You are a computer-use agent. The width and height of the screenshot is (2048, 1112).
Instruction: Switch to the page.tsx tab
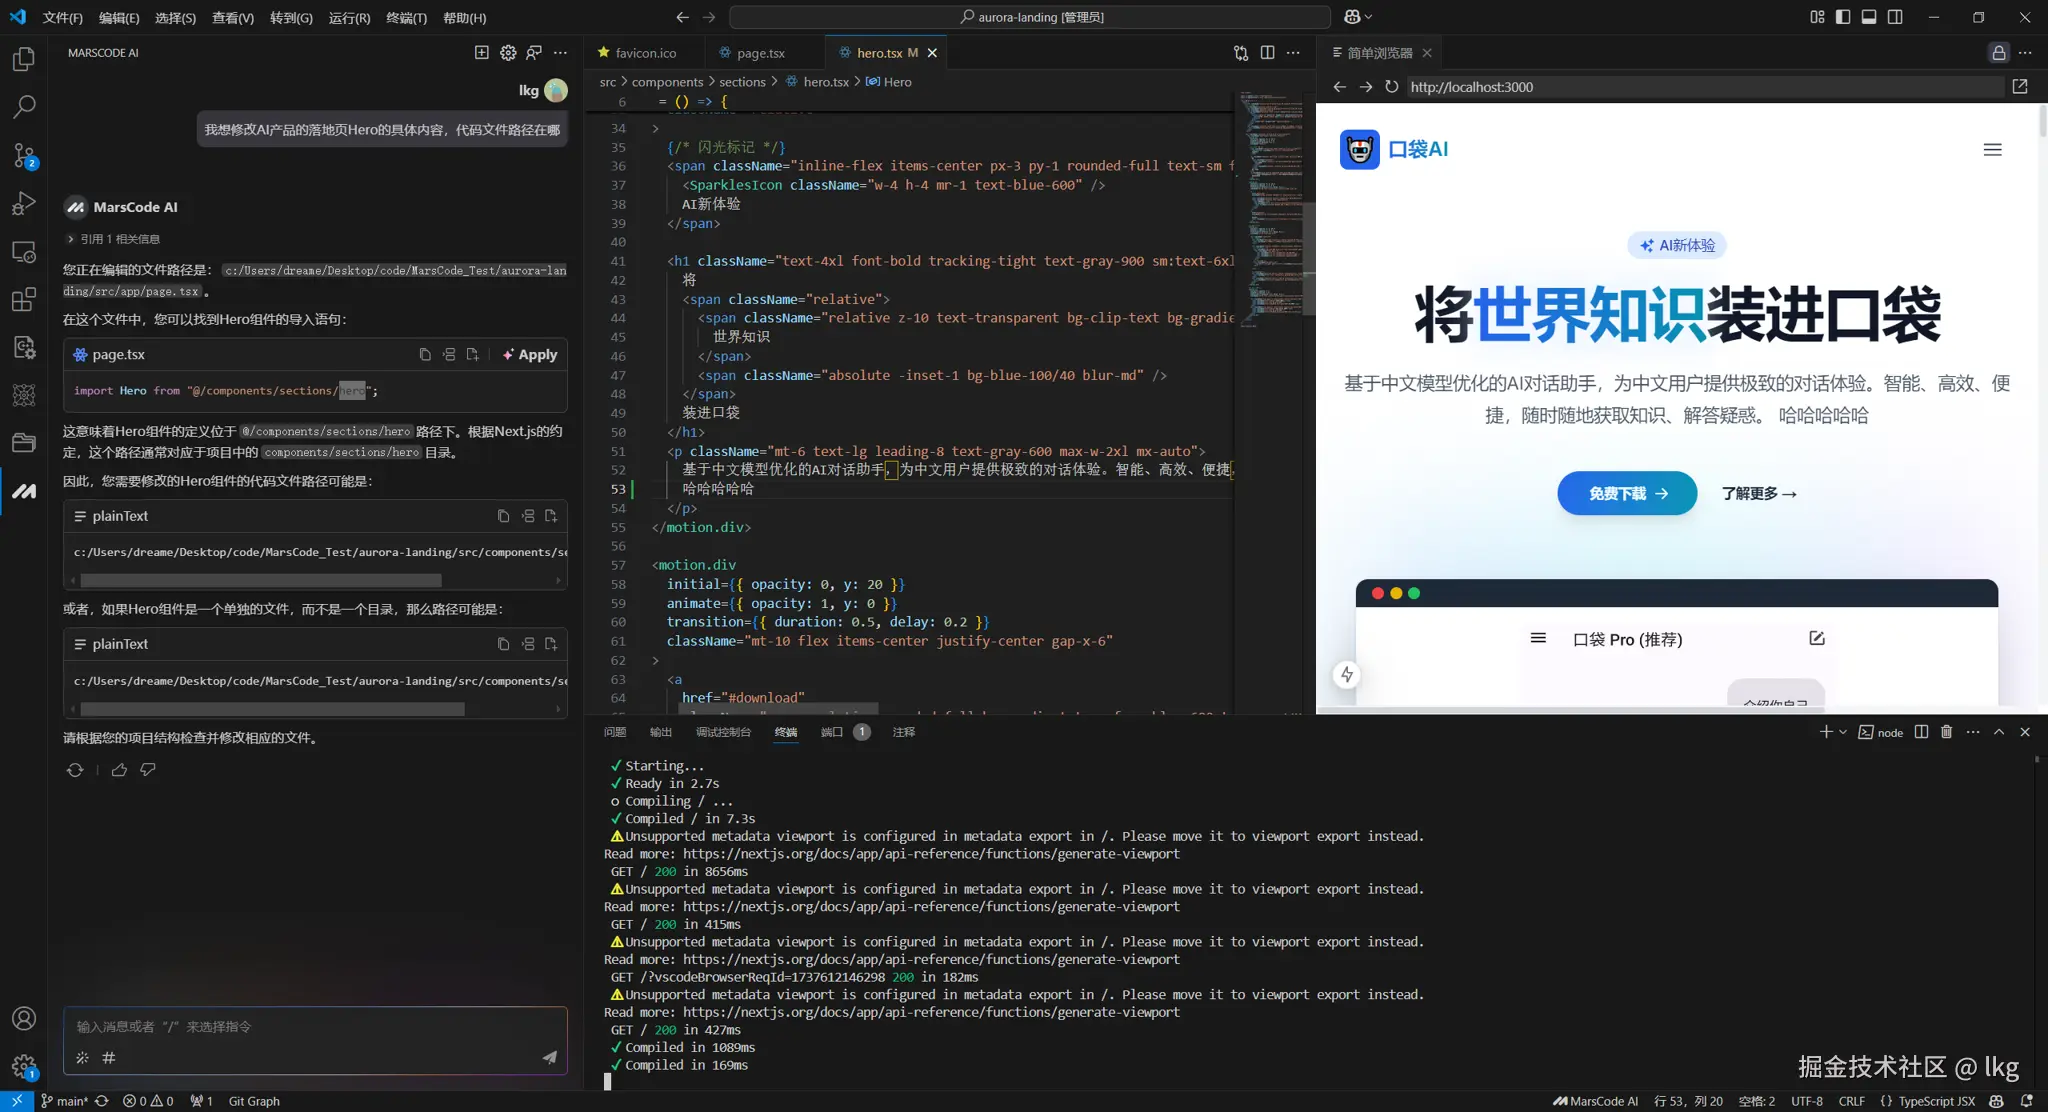click(x=760, y=52)
